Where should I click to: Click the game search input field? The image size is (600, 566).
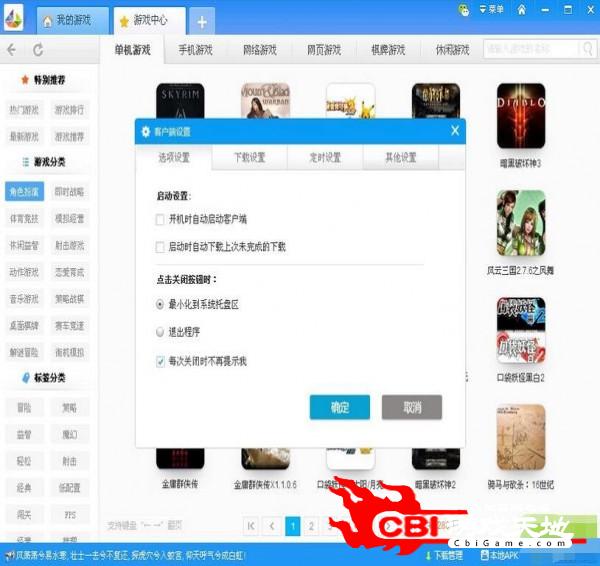534,49
